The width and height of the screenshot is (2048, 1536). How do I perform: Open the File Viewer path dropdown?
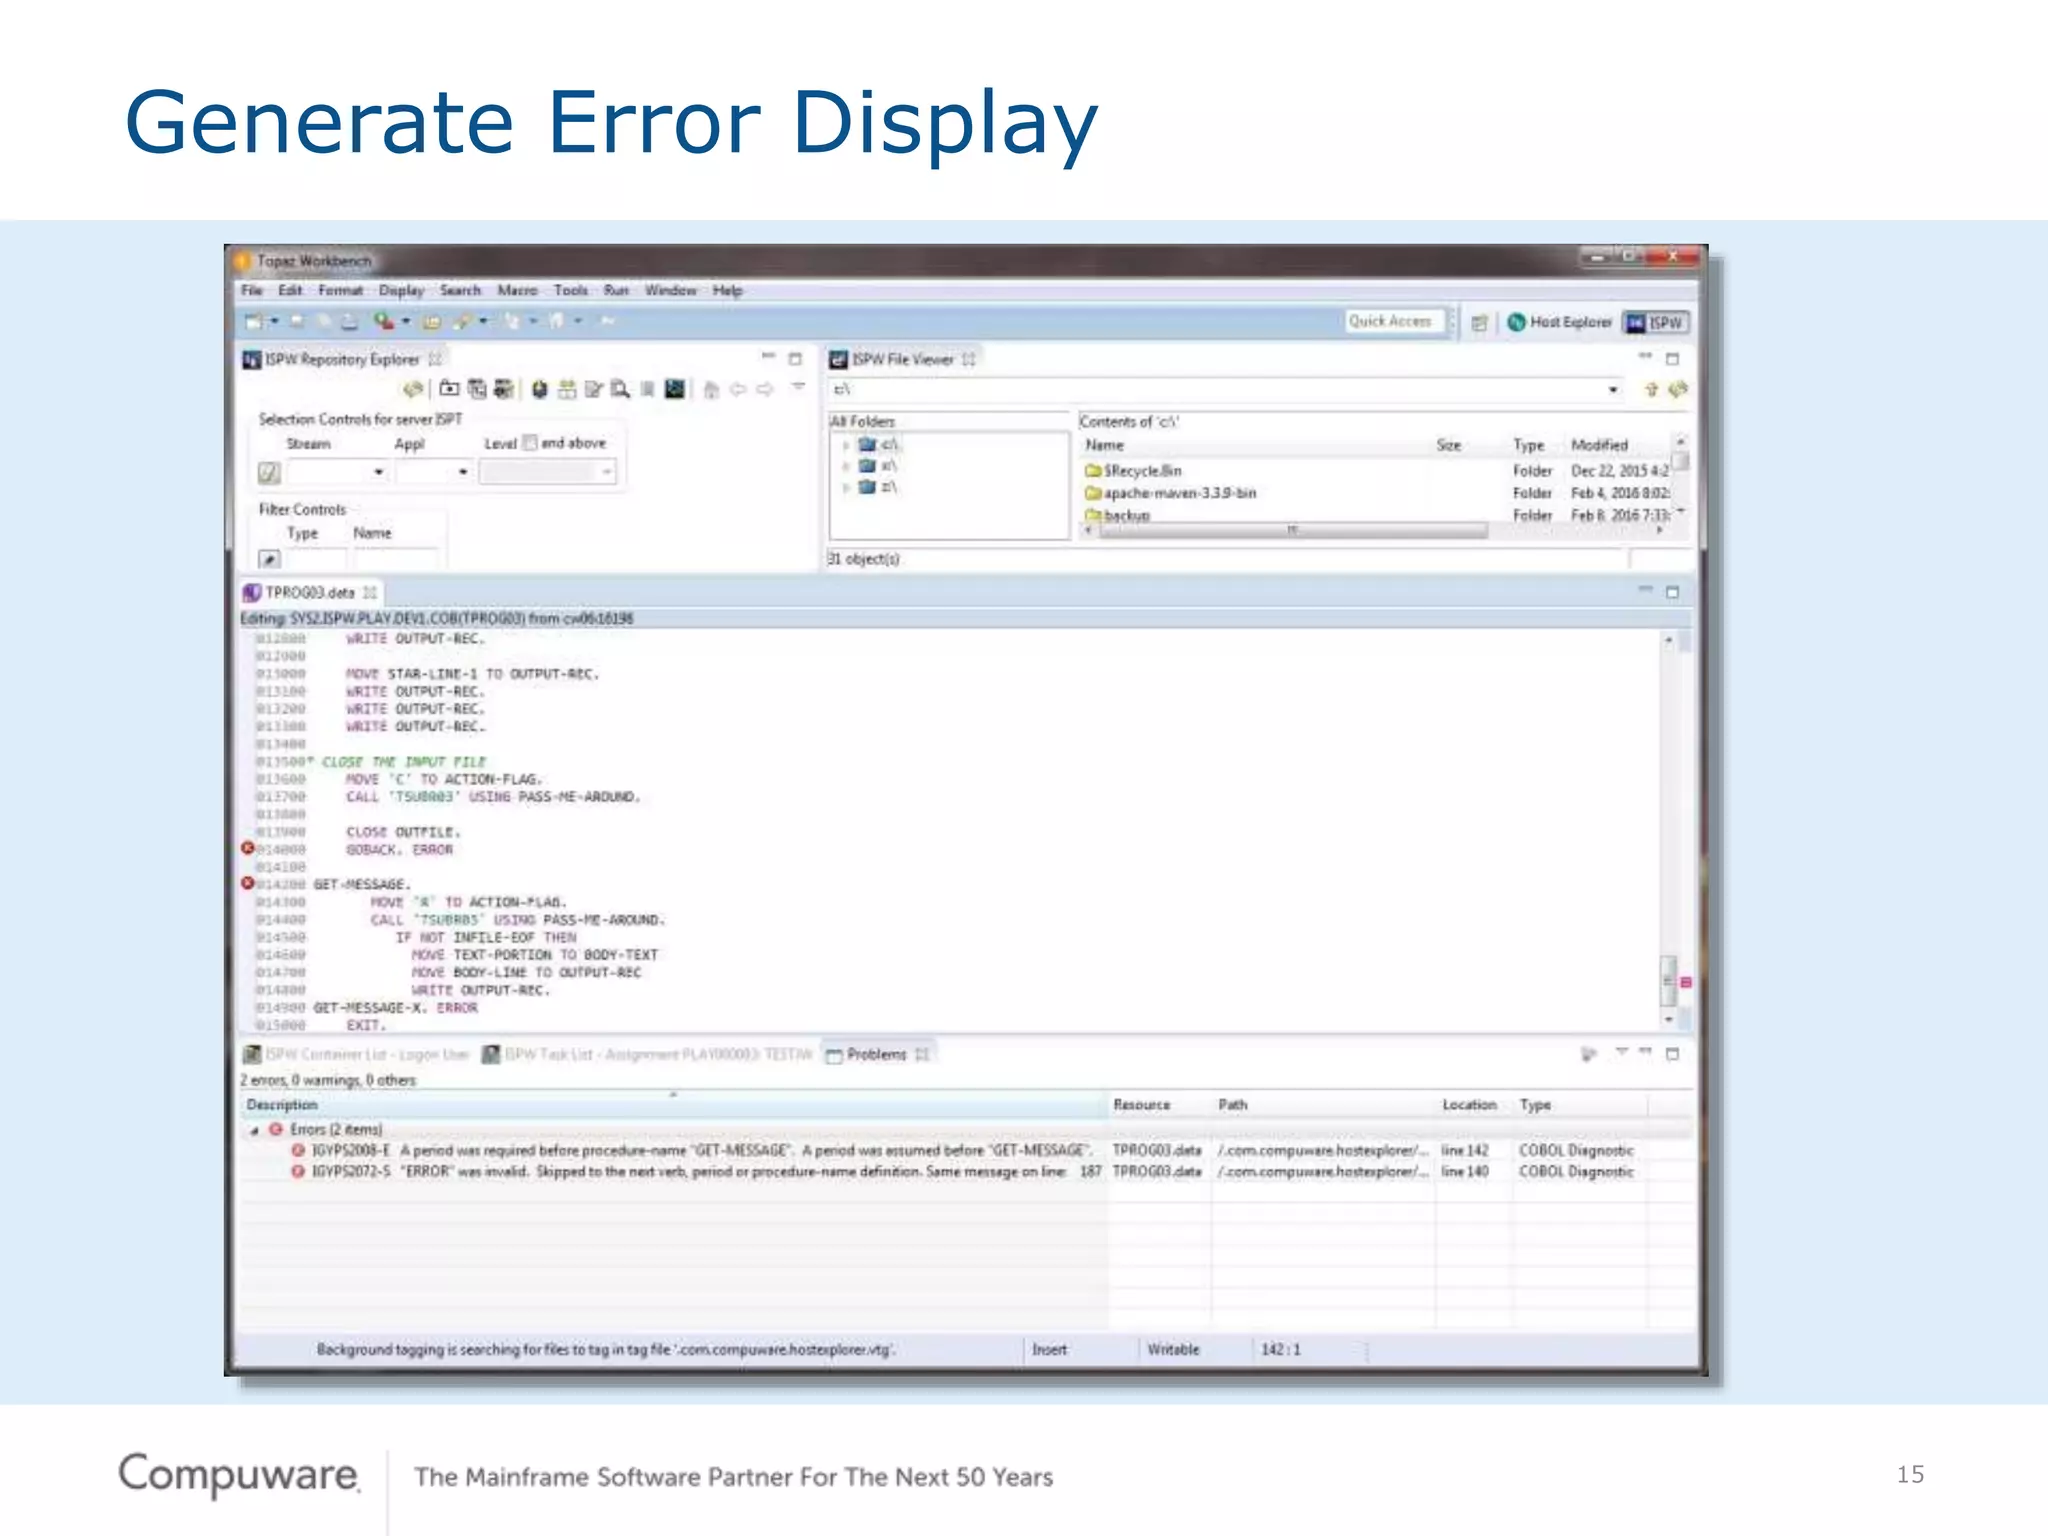1613,390
